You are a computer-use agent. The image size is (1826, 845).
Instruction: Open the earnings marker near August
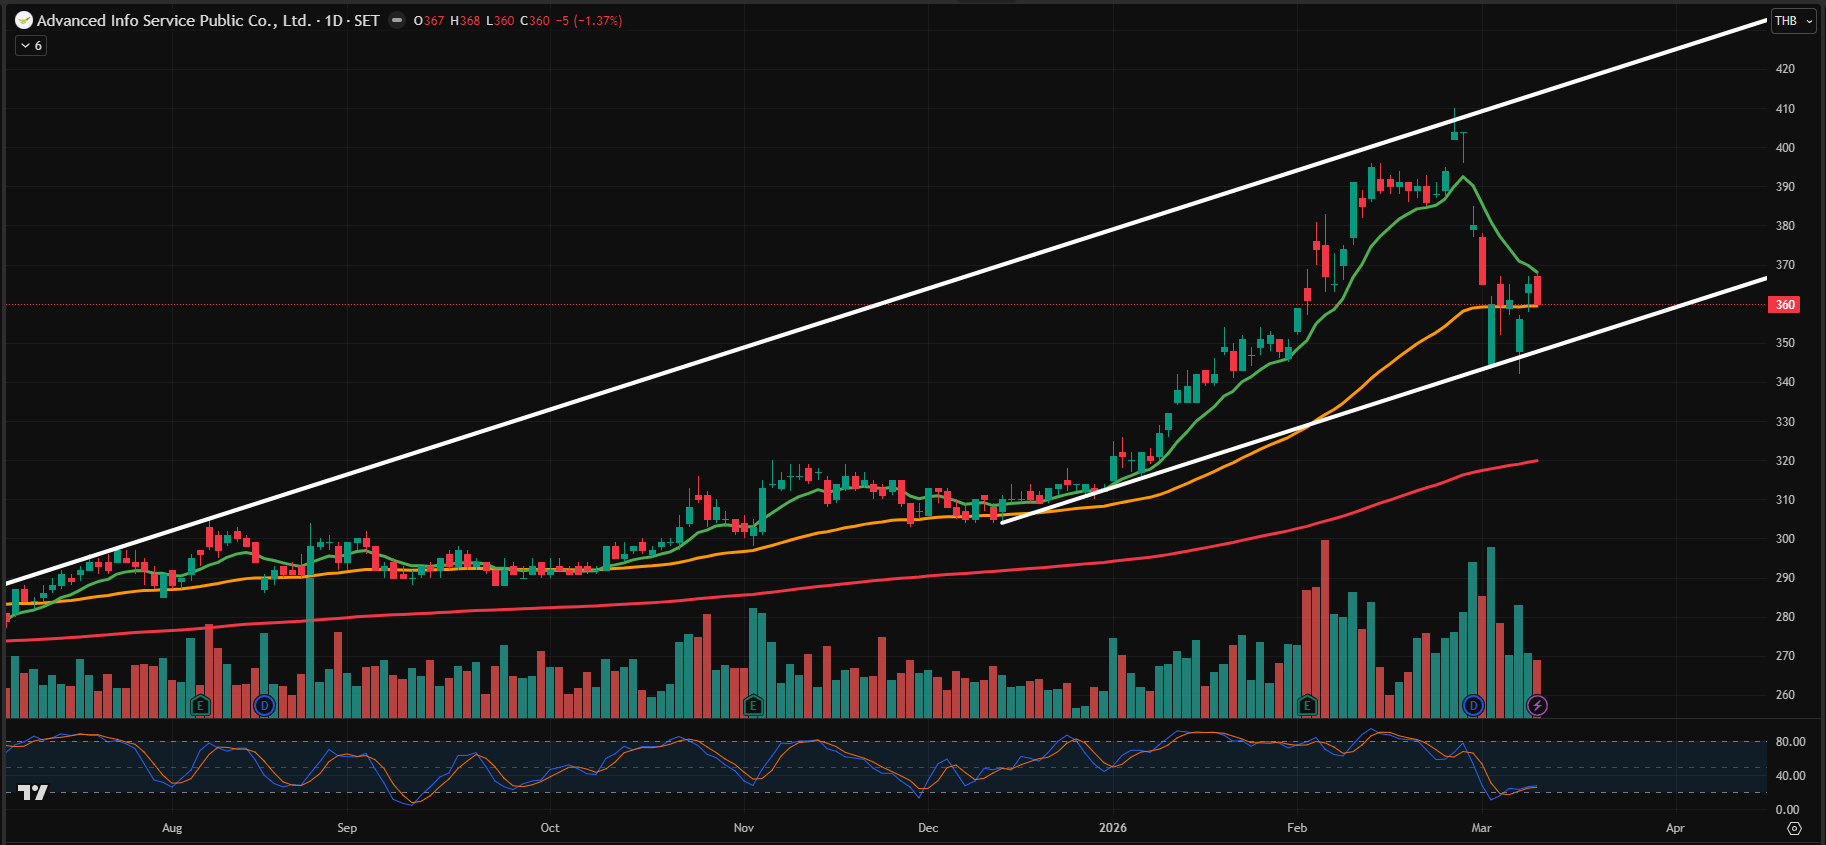tap(200, 706)
